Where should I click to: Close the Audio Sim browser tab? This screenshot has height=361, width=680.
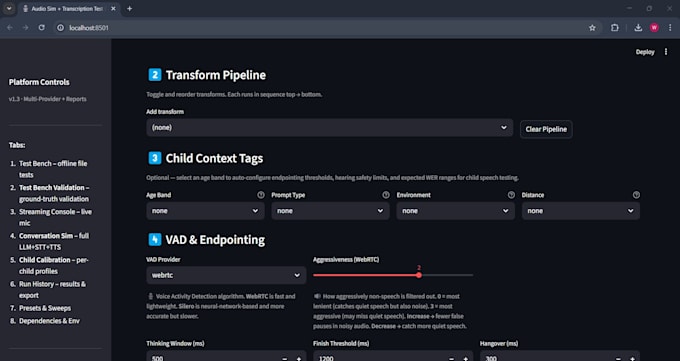113,9
